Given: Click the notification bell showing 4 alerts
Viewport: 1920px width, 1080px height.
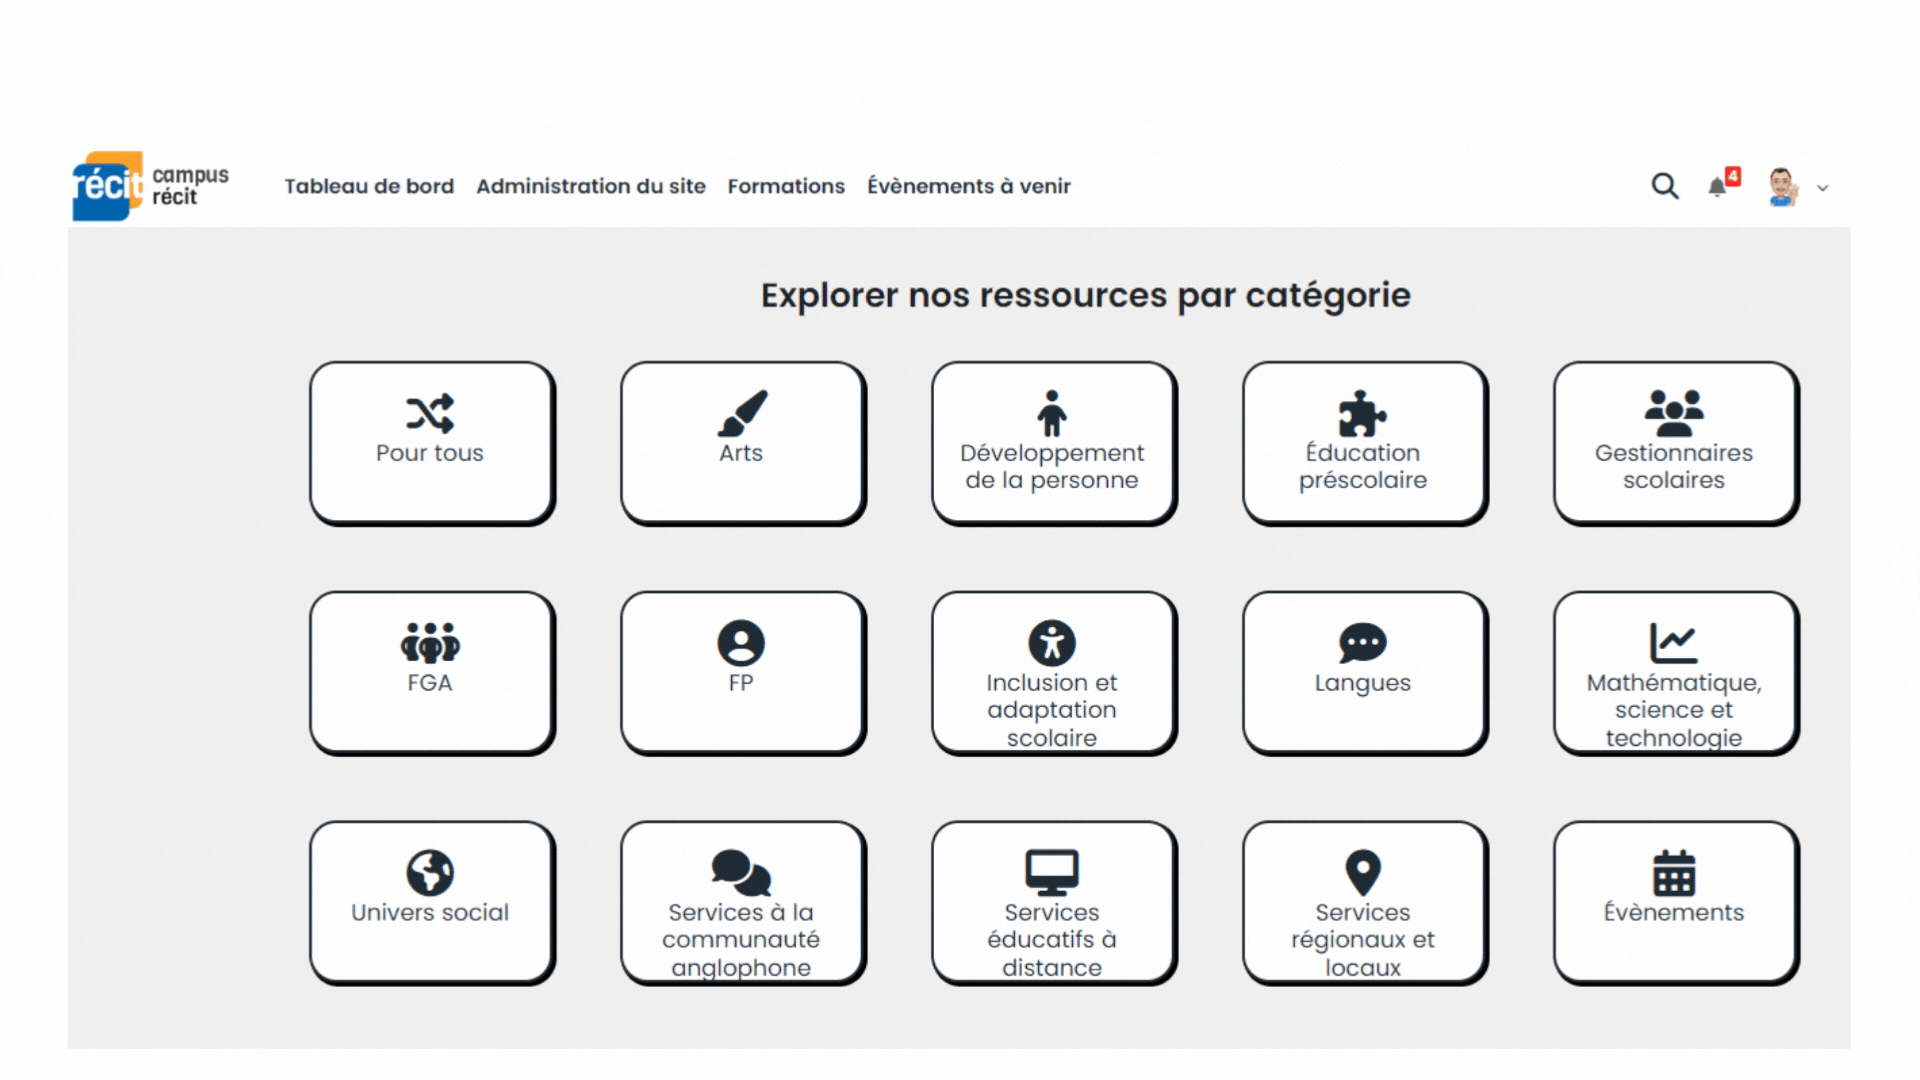Looking at the screenshot, I should click(1719, 186).
